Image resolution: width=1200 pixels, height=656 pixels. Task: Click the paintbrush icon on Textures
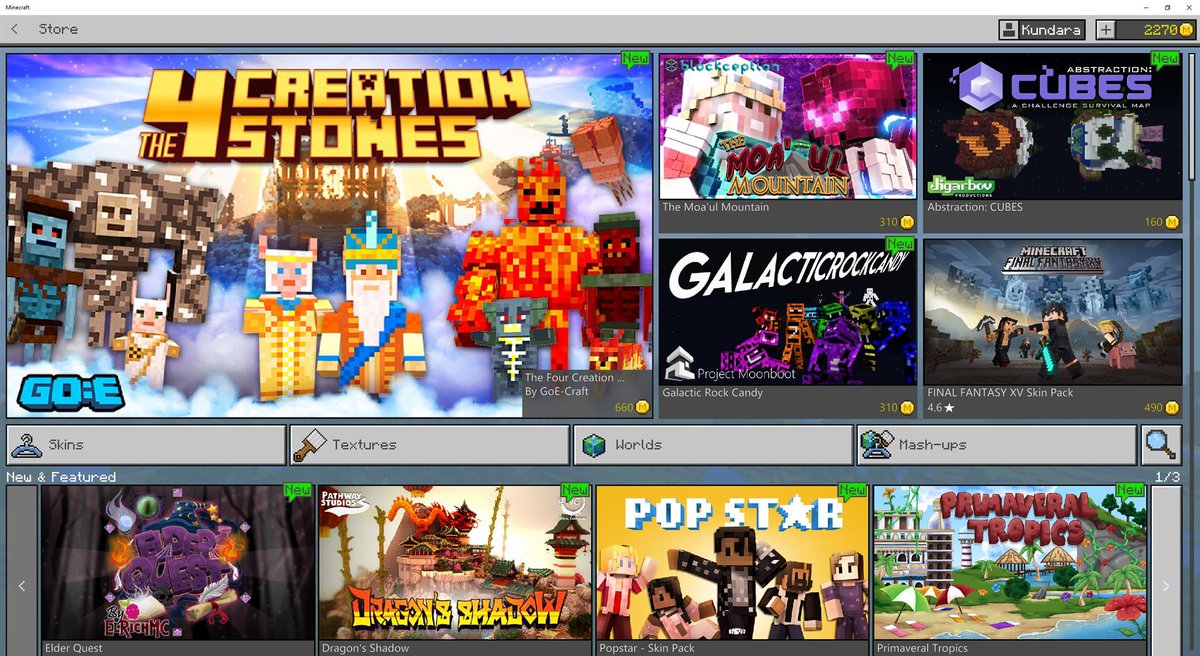click(308, 446)
